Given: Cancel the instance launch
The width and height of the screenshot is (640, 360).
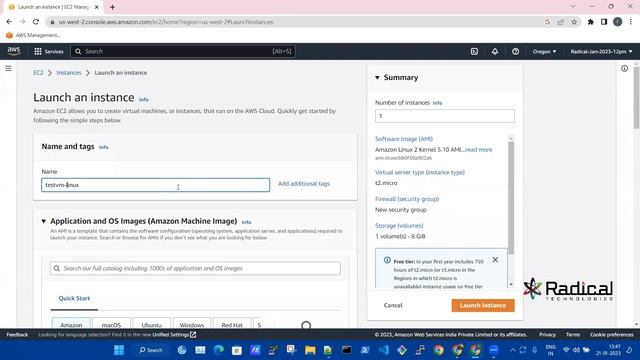Looking at the screenshot, I should [393, 305].
